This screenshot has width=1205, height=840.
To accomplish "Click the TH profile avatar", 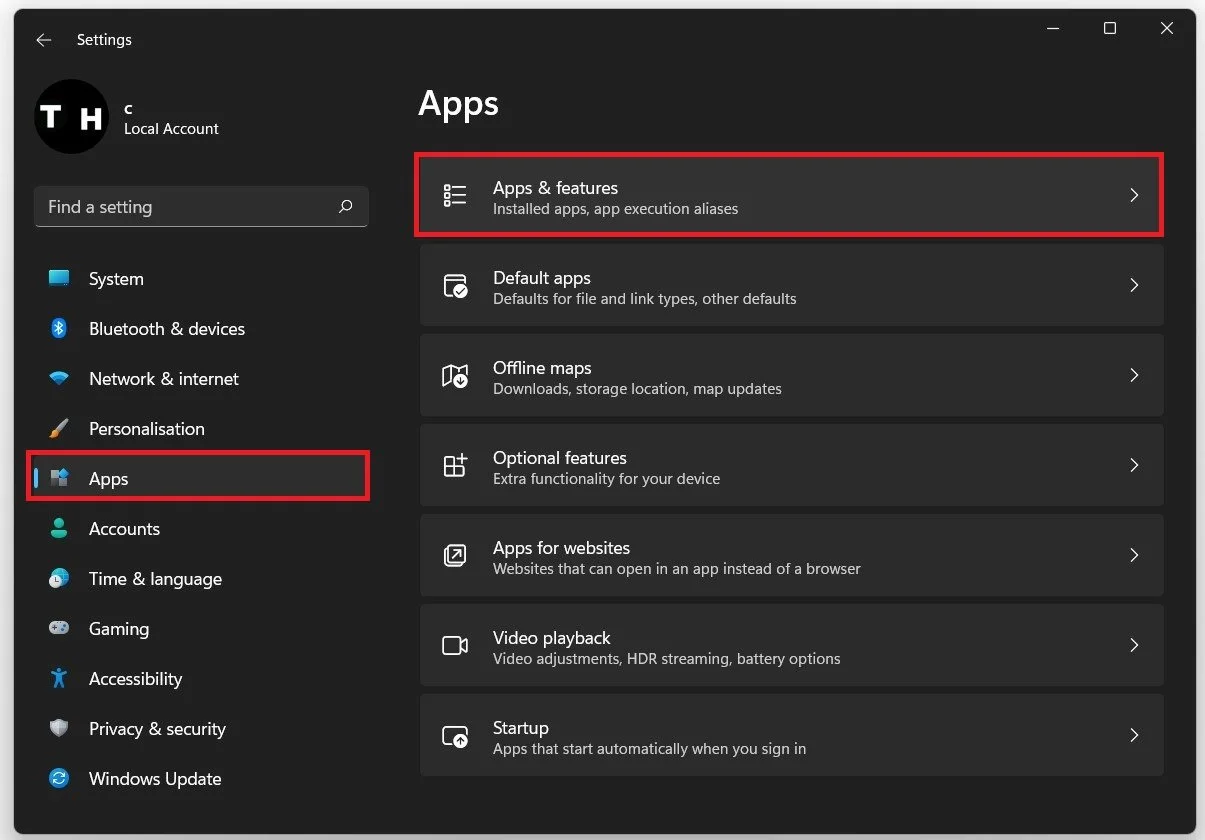I will coord(71,118).
